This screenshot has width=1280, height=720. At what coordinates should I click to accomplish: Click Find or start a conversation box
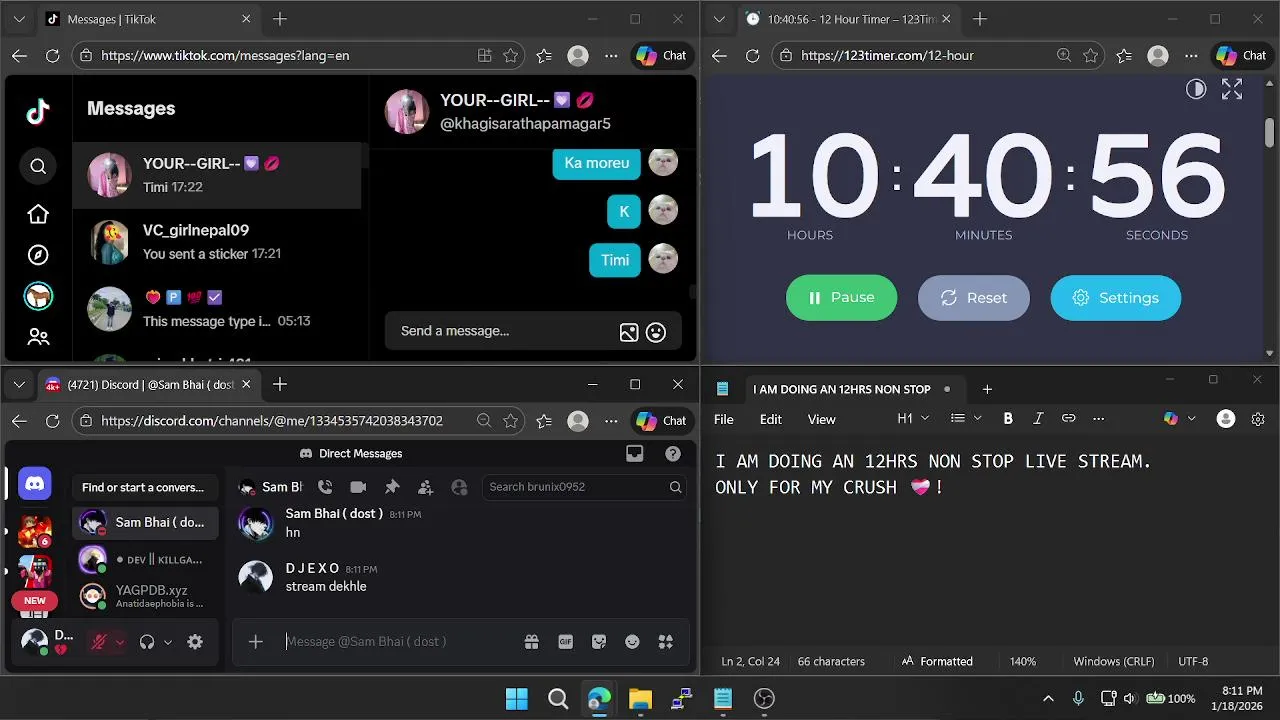(144, 487)
